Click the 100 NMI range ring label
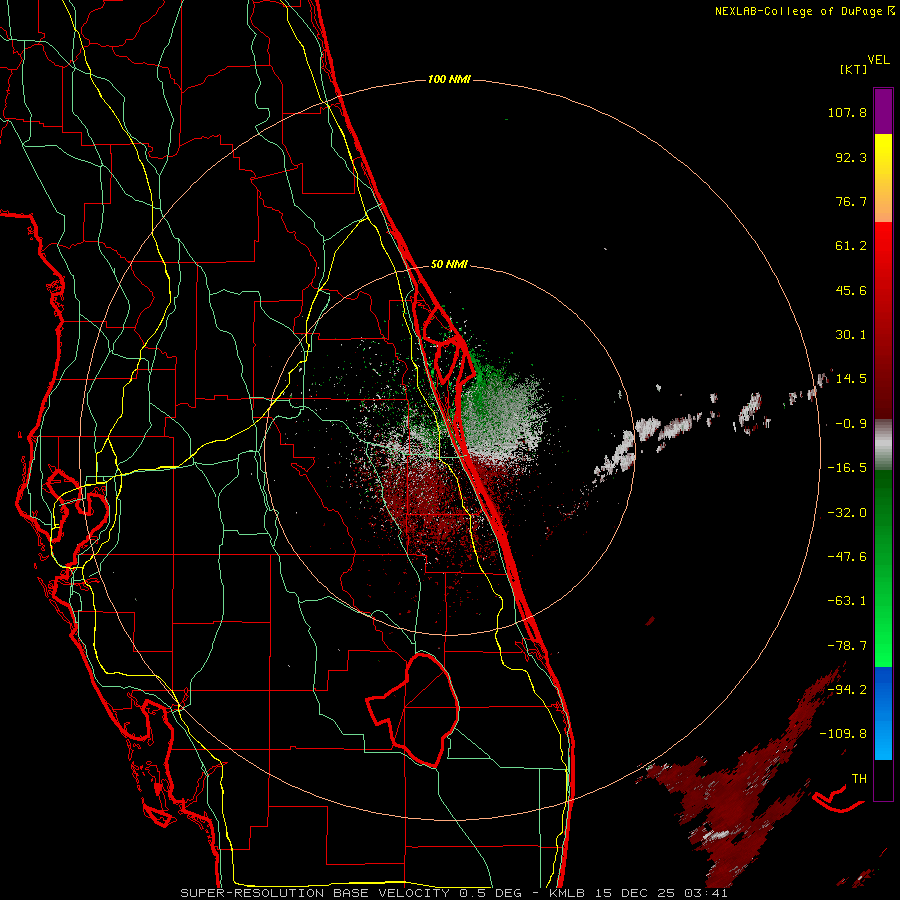The height and width of the screenshot is (900, 900). [449, 79]
